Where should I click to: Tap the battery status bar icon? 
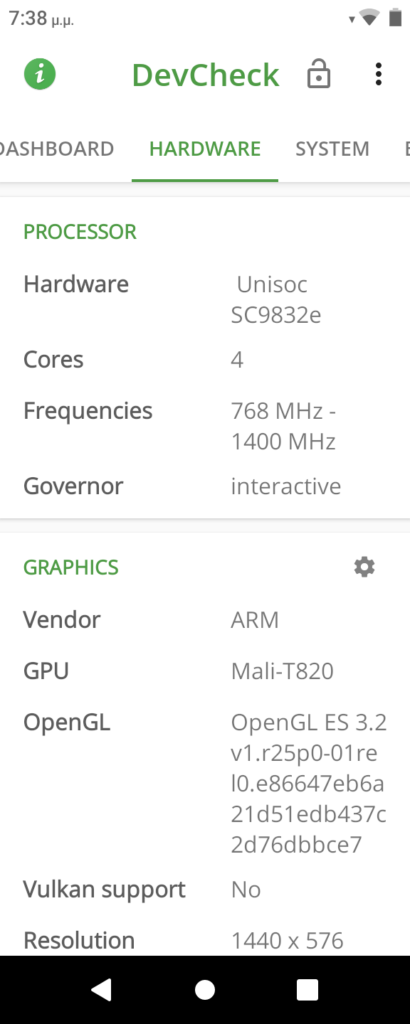pos(395,18)
